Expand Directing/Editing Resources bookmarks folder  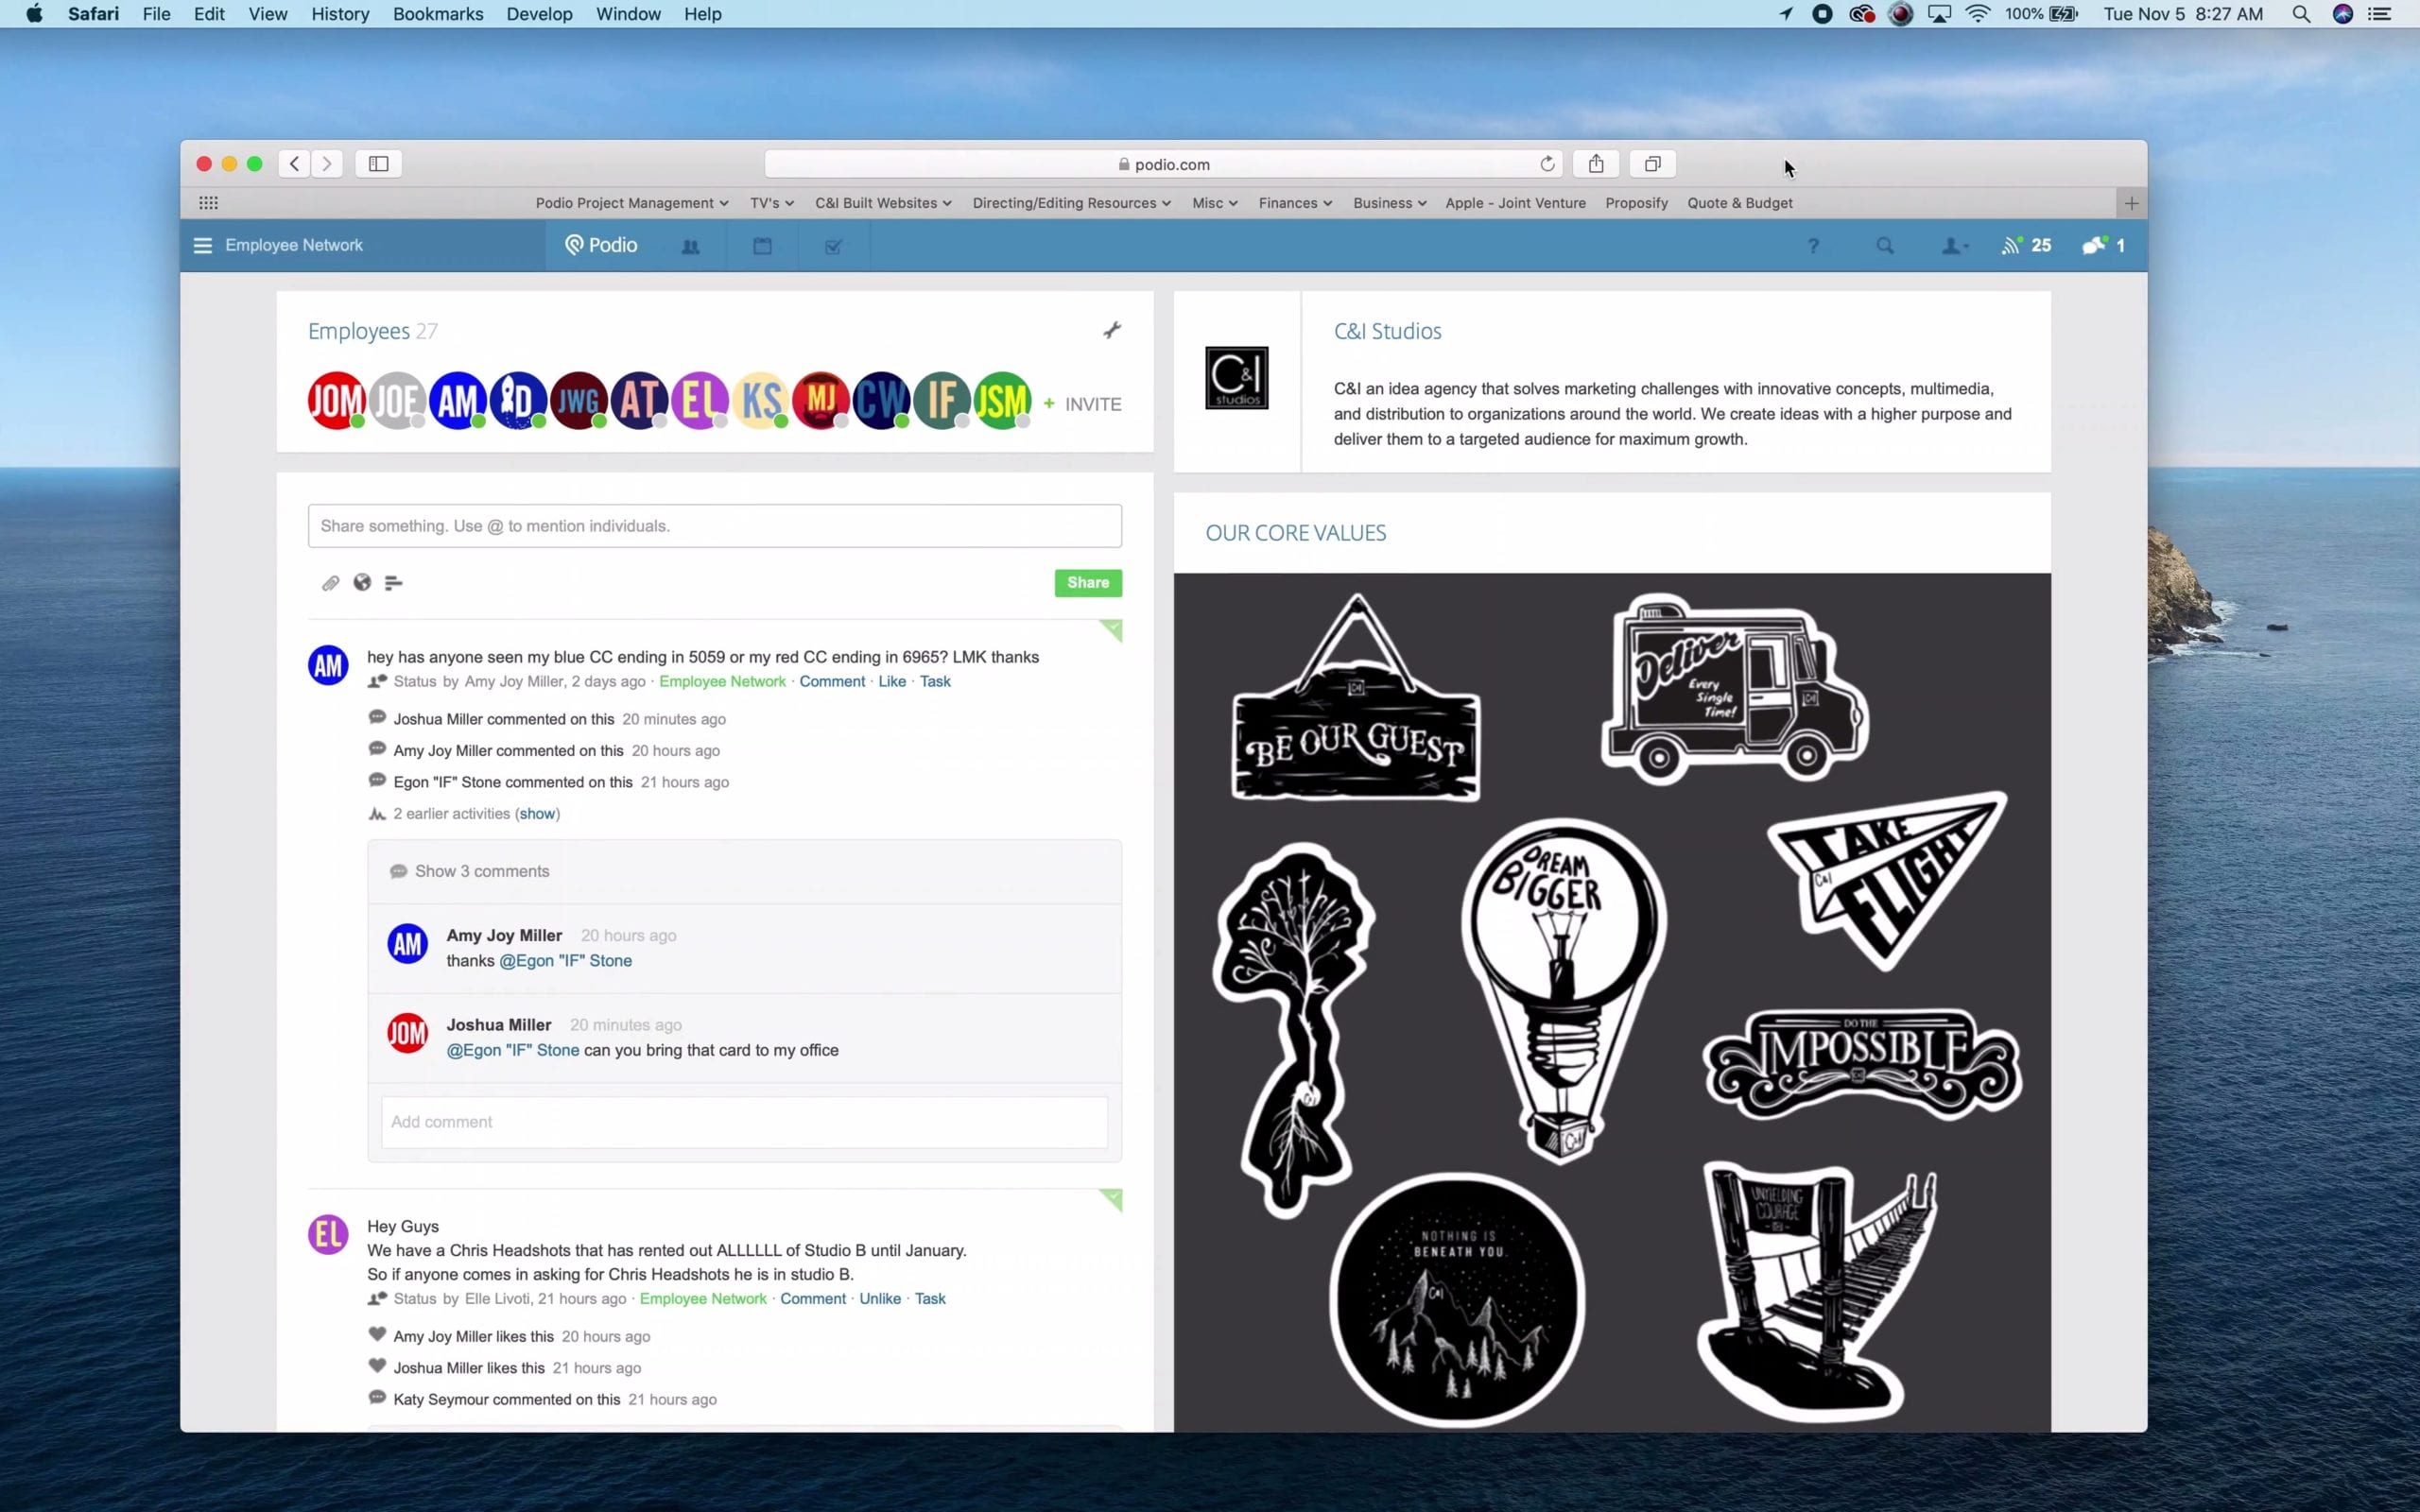tap(1071, 203)
